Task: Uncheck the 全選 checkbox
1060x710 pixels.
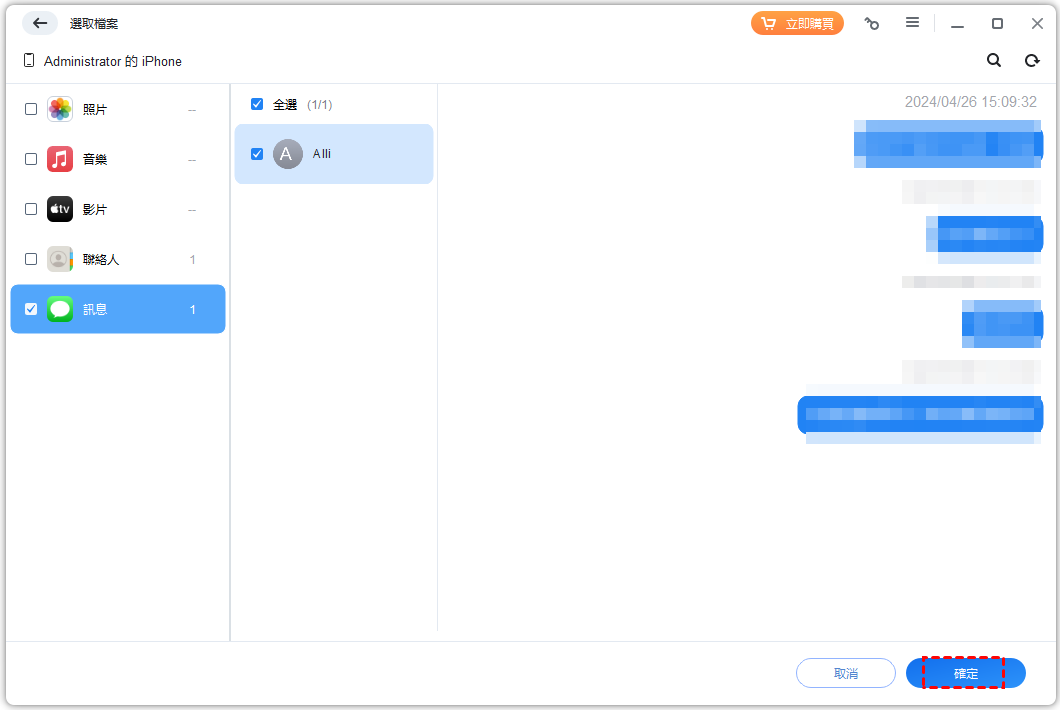Action: [x=257, y=104]
